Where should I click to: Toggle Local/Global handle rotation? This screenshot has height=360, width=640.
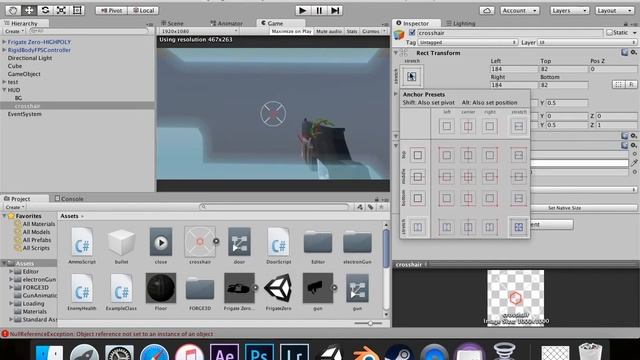144,11
